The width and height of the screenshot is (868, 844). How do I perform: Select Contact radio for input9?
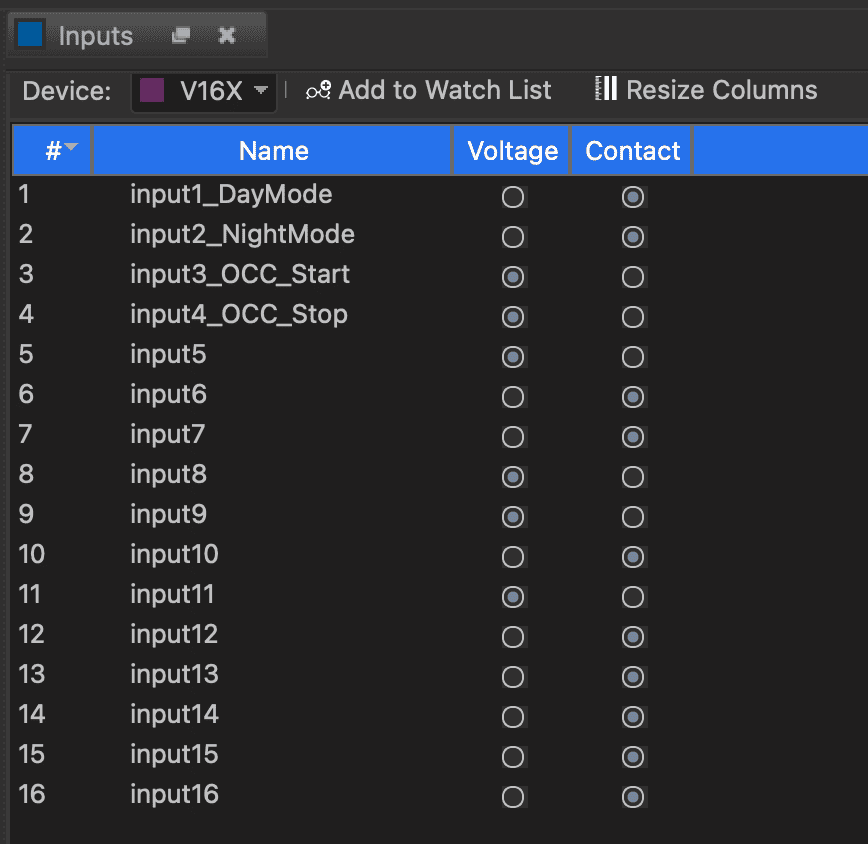point(632,517)
